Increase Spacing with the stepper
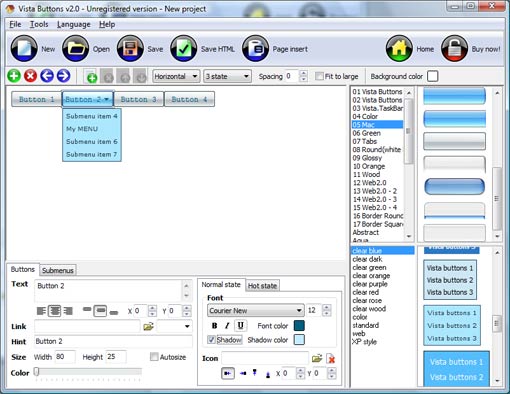This screenshot has height=394, width=510. pos(303,73)
